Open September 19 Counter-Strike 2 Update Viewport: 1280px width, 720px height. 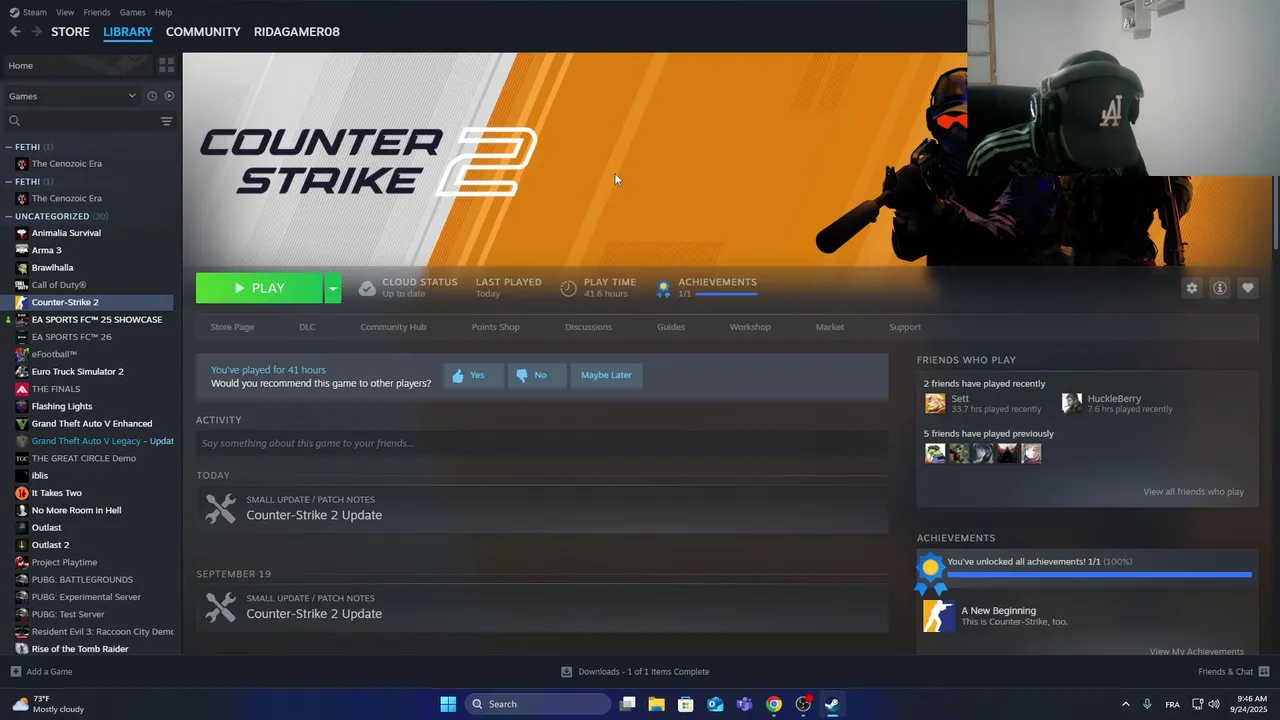point(314,614)
